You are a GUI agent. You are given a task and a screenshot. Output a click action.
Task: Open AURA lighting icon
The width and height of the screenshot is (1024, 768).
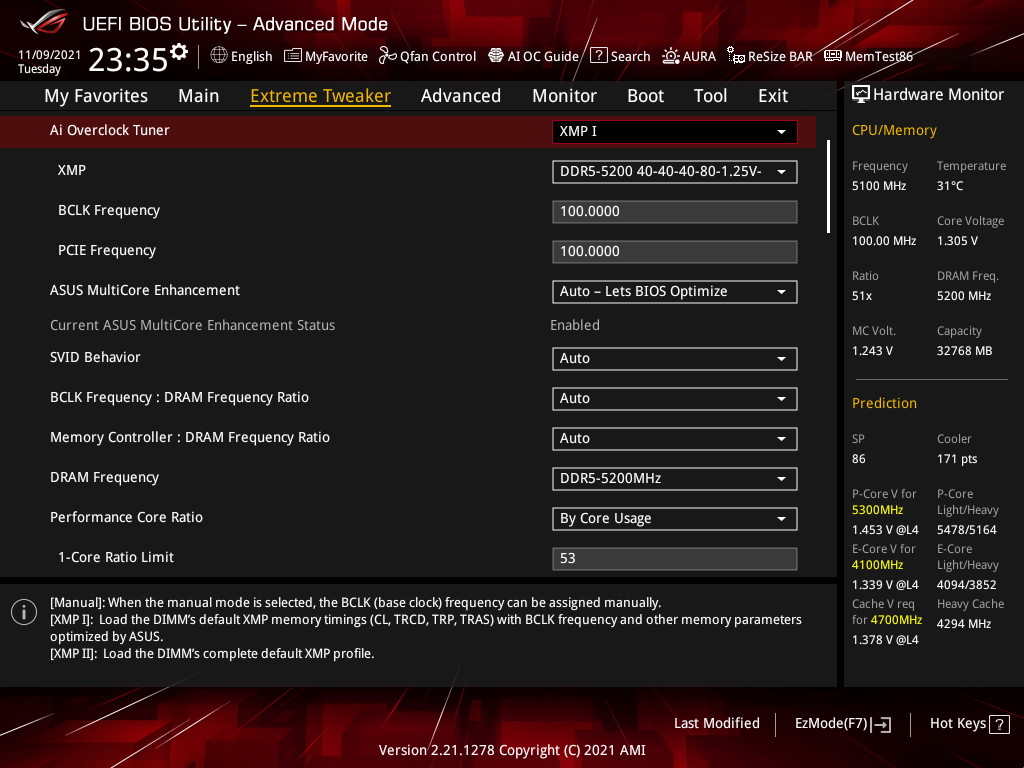671,56
